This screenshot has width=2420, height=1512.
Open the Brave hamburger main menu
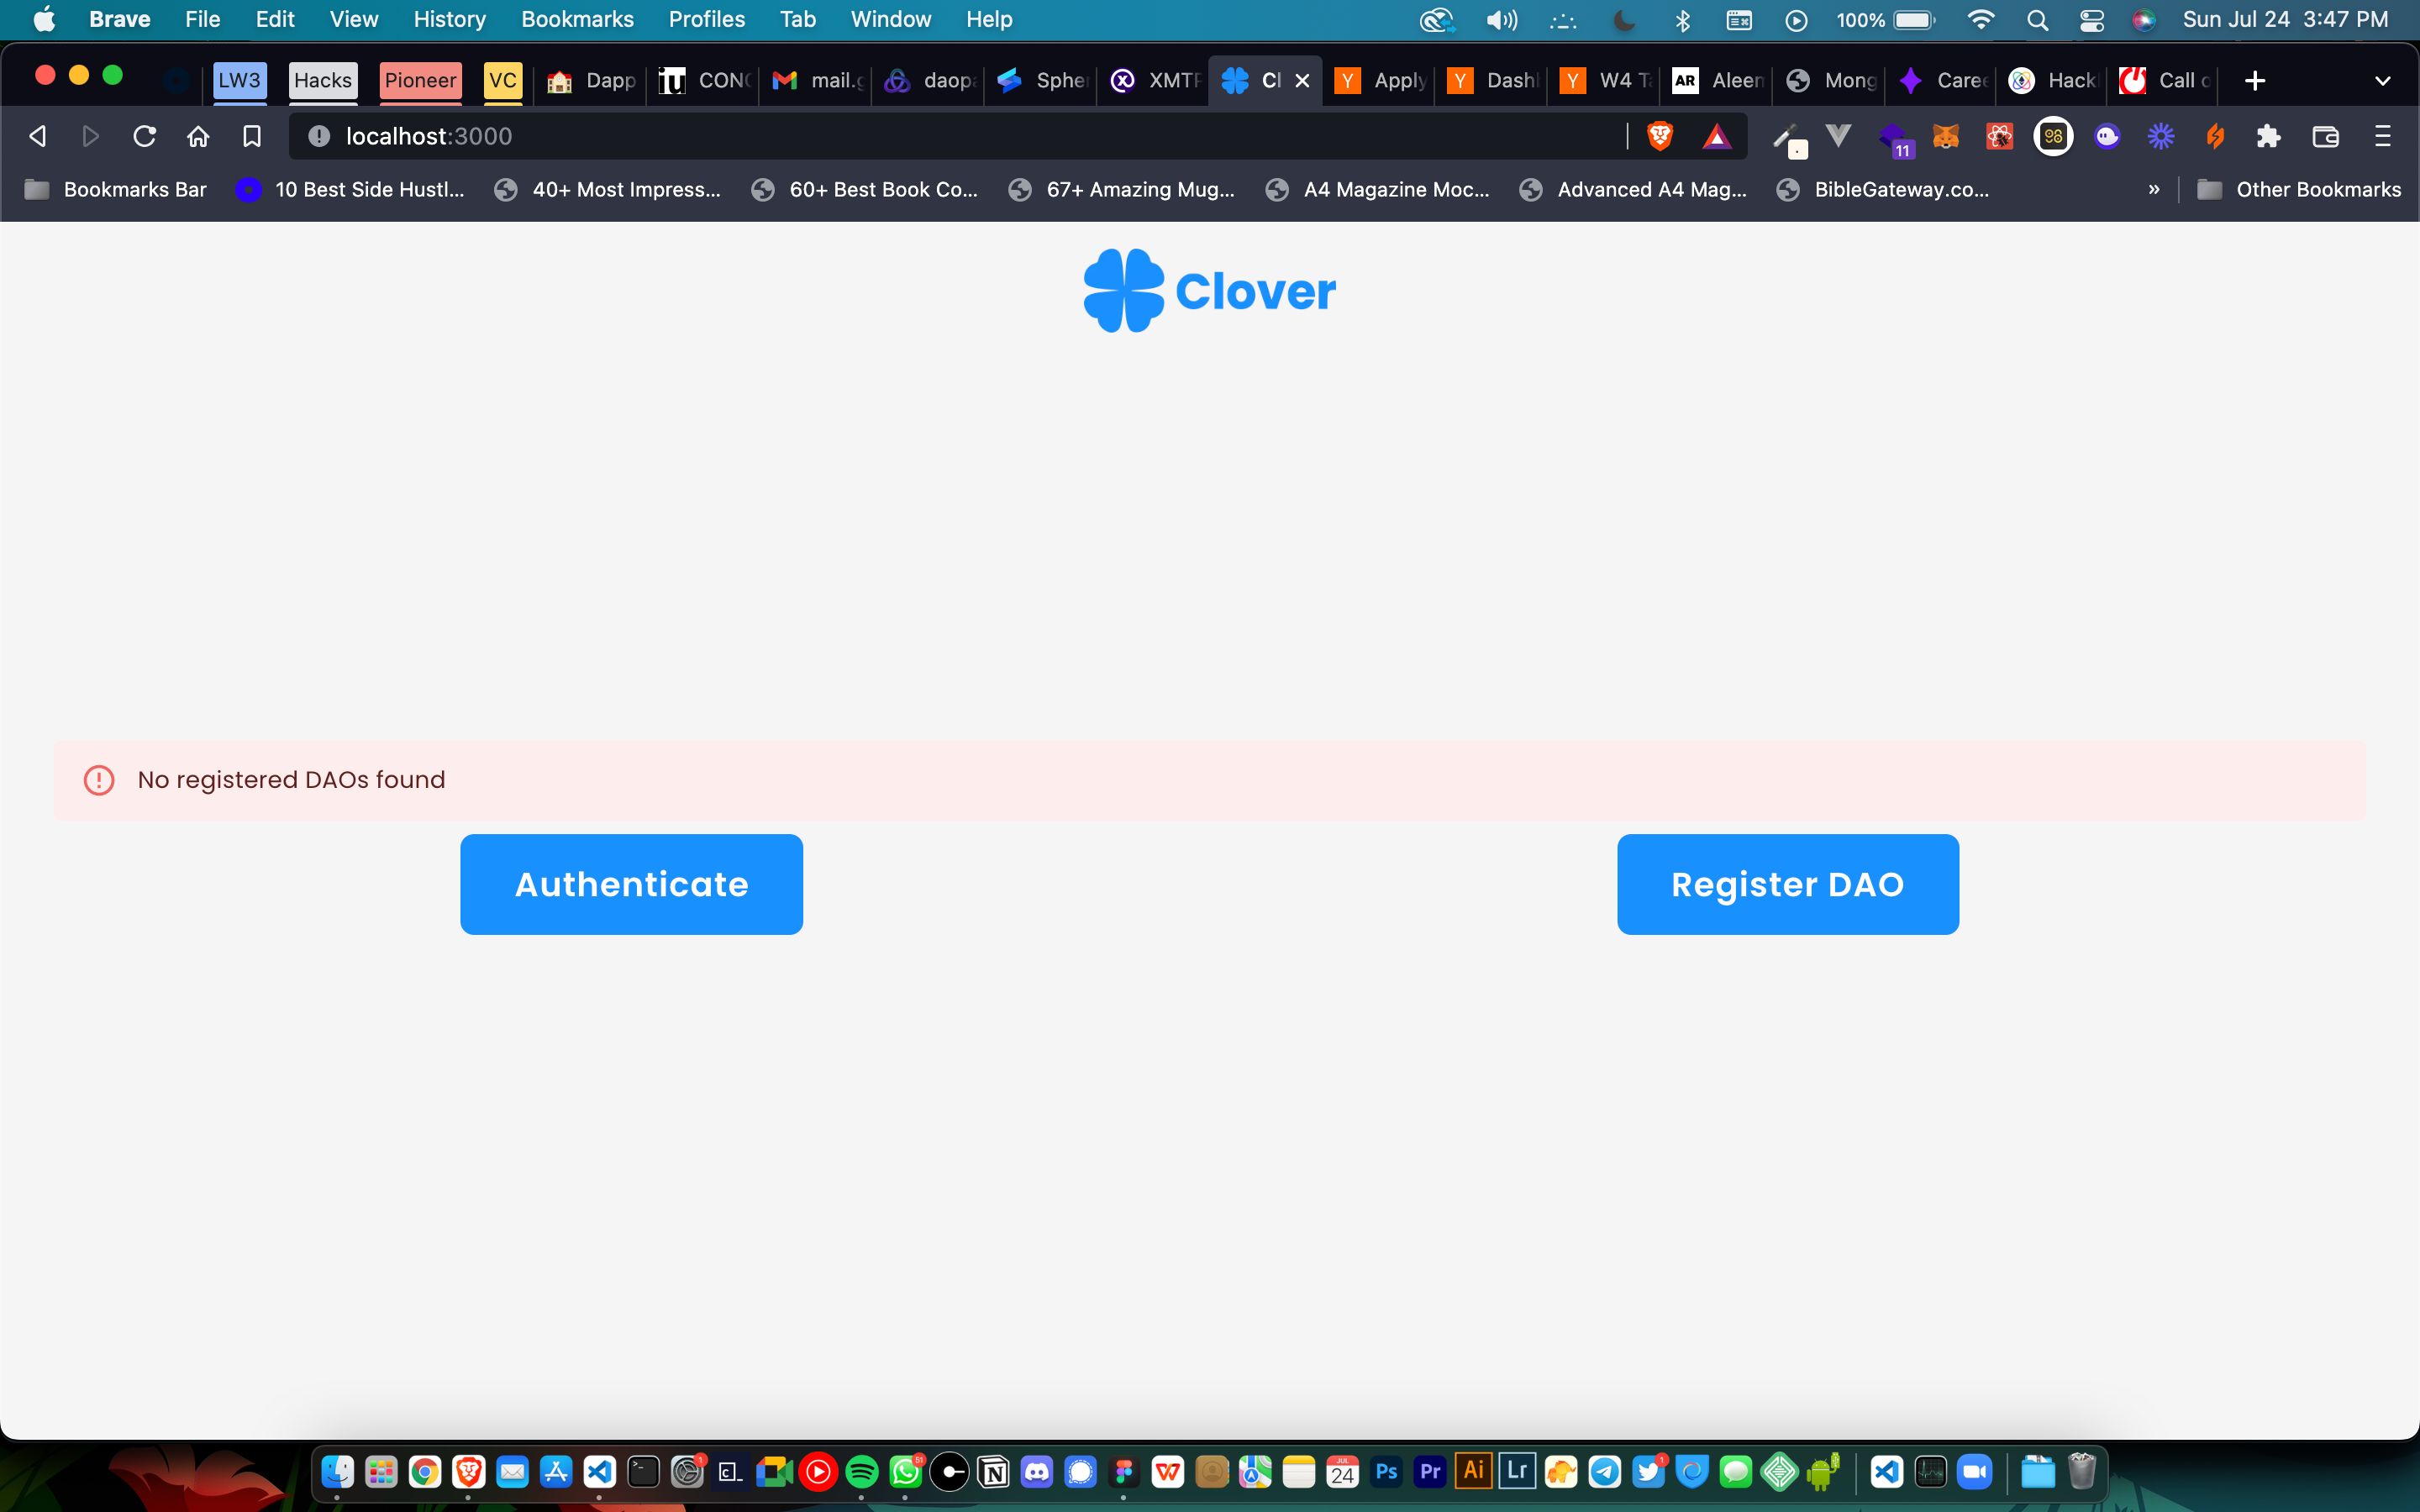2383,136
